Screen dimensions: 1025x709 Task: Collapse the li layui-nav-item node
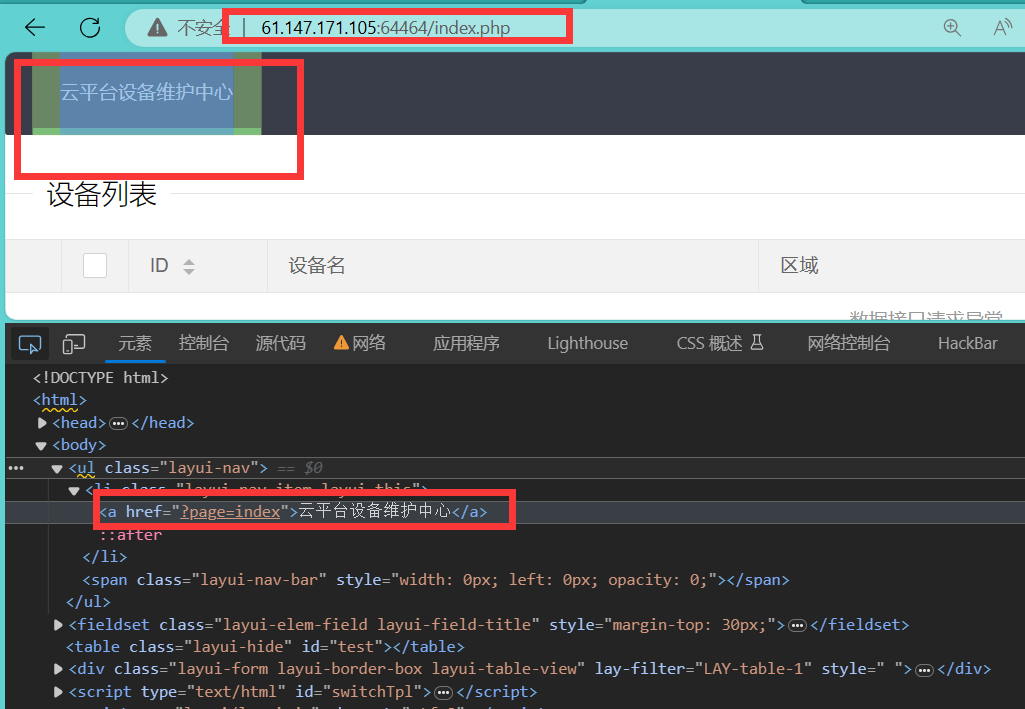tap(73, 491)
